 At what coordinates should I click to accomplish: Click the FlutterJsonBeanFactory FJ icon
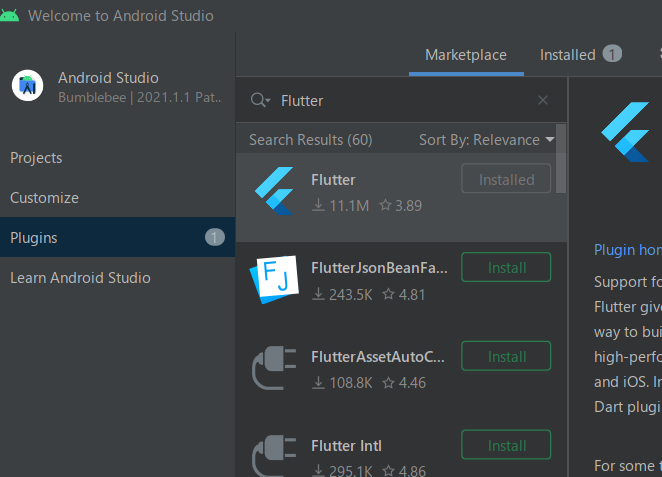pyautogui.click(x=274, y=279)
